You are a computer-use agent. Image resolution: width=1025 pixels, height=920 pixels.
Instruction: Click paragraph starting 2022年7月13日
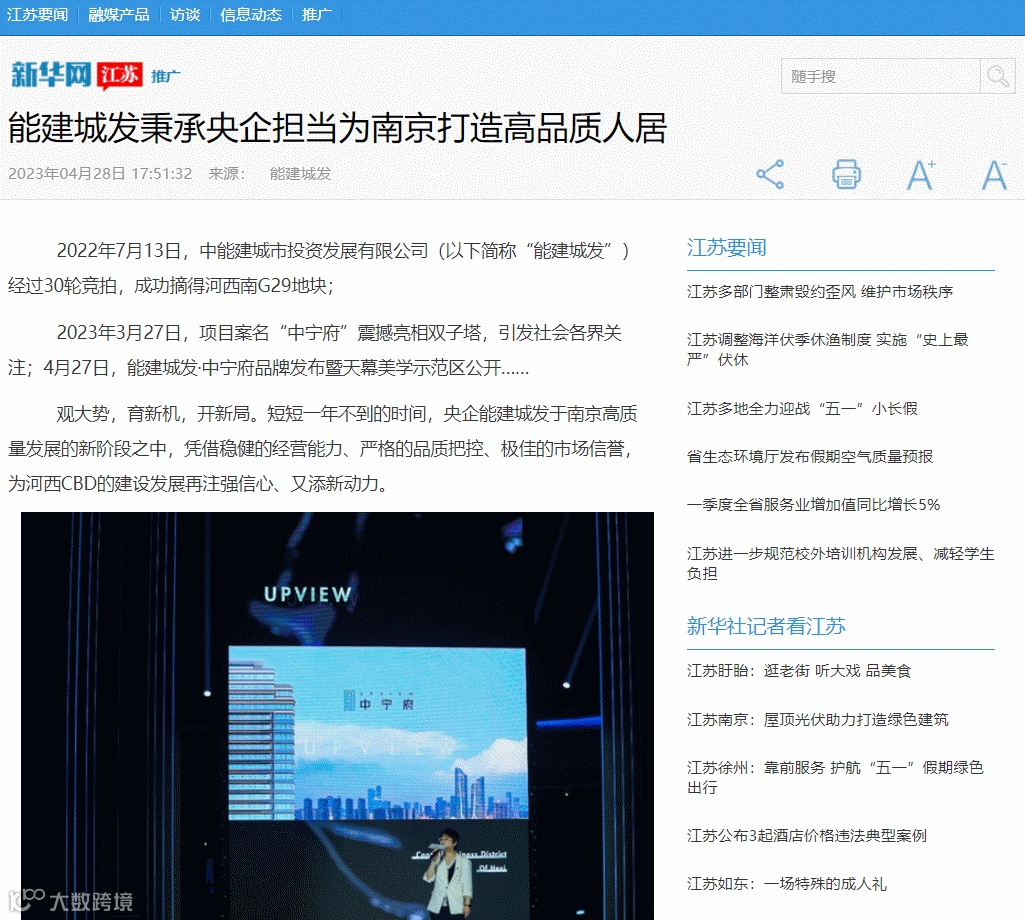point(320,268)
